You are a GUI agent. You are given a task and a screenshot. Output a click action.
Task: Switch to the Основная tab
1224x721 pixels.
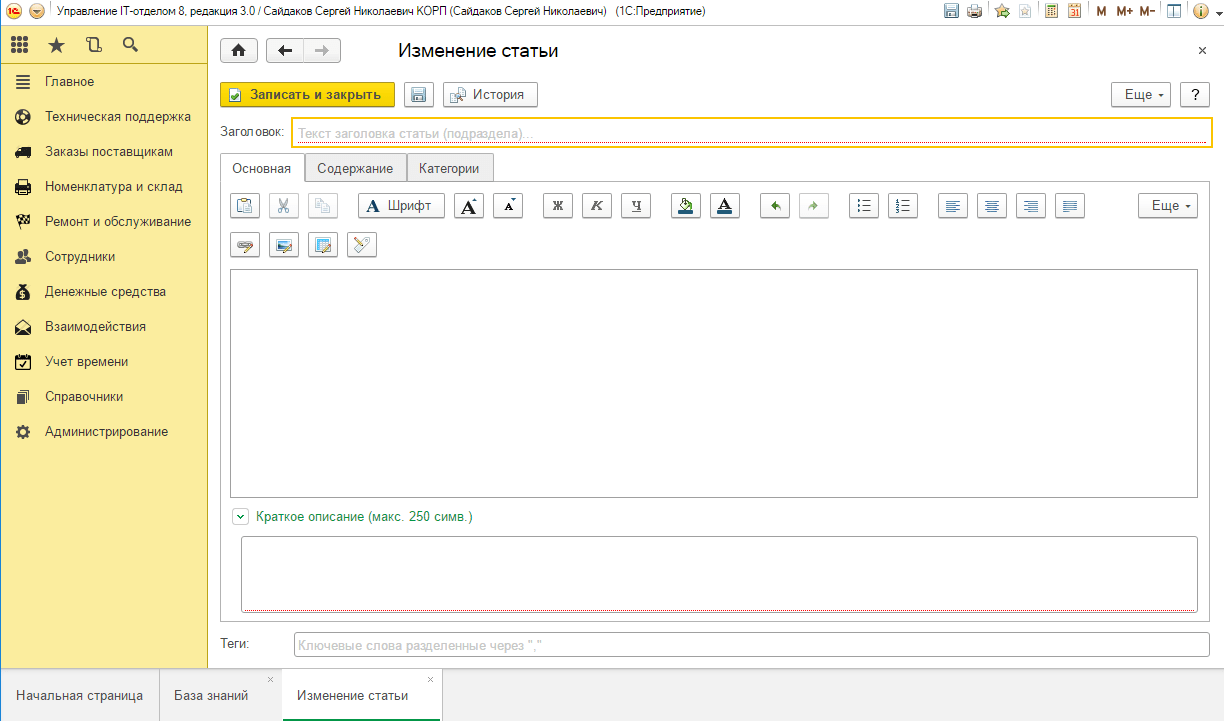coord(262,168)
